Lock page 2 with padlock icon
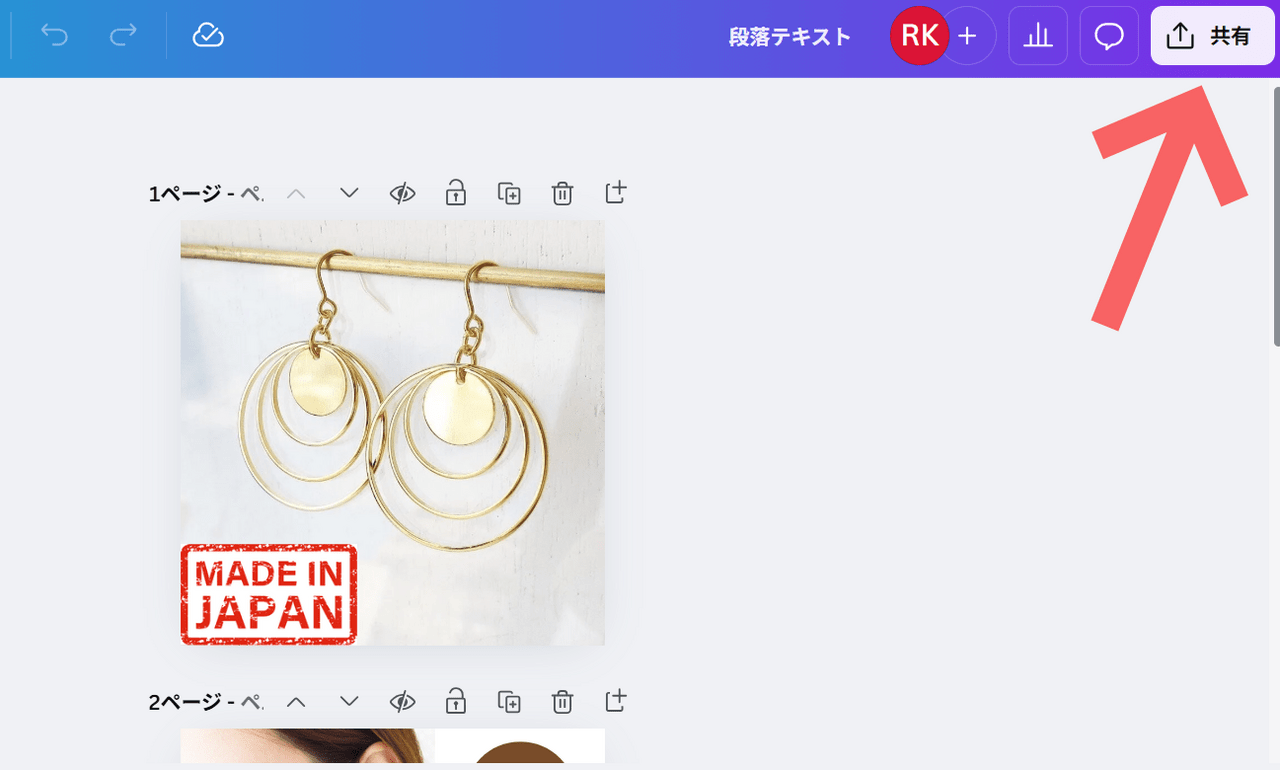Screen dimensions: 1280x770 456,700
